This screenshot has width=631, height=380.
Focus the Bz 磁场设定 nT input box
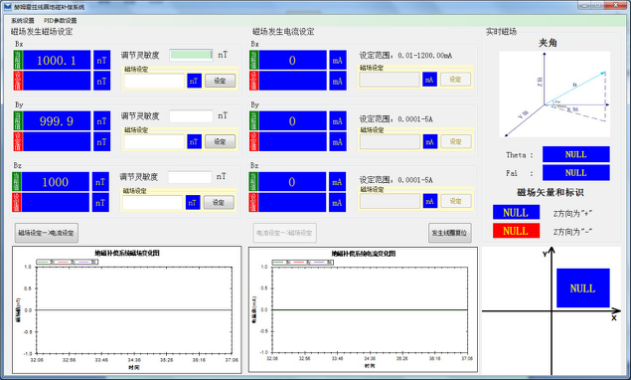[x=153, y=202]
